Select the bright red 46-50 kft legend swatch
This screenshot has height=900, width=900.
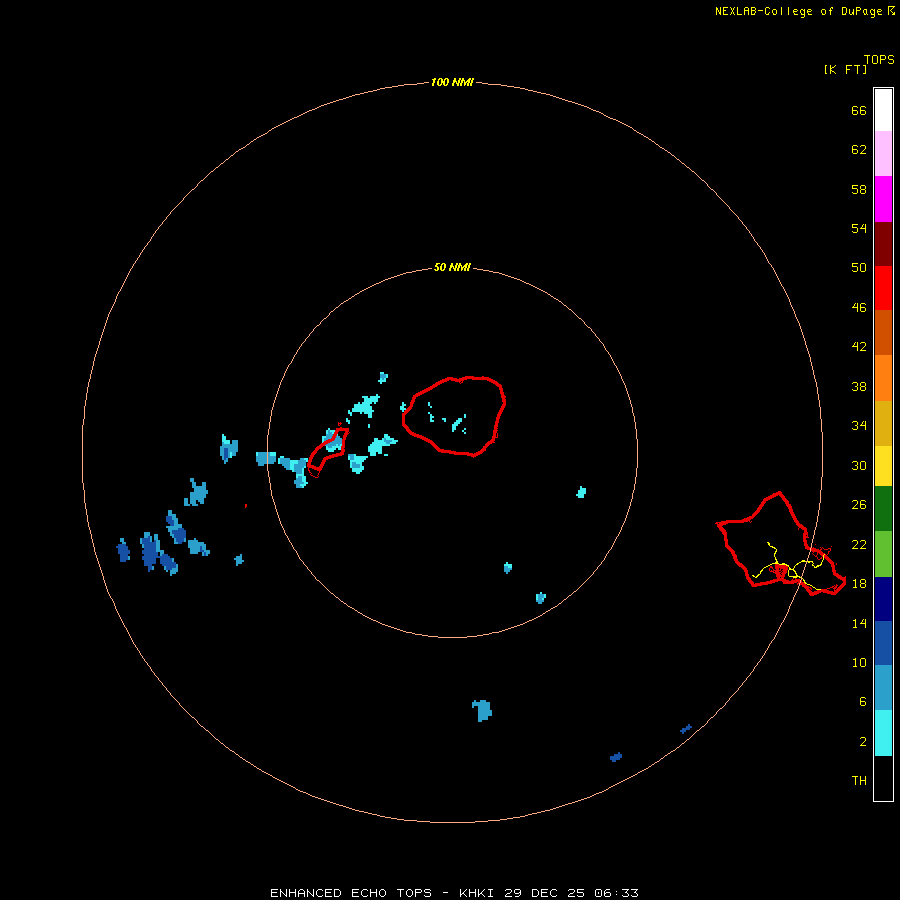[883, 288]
